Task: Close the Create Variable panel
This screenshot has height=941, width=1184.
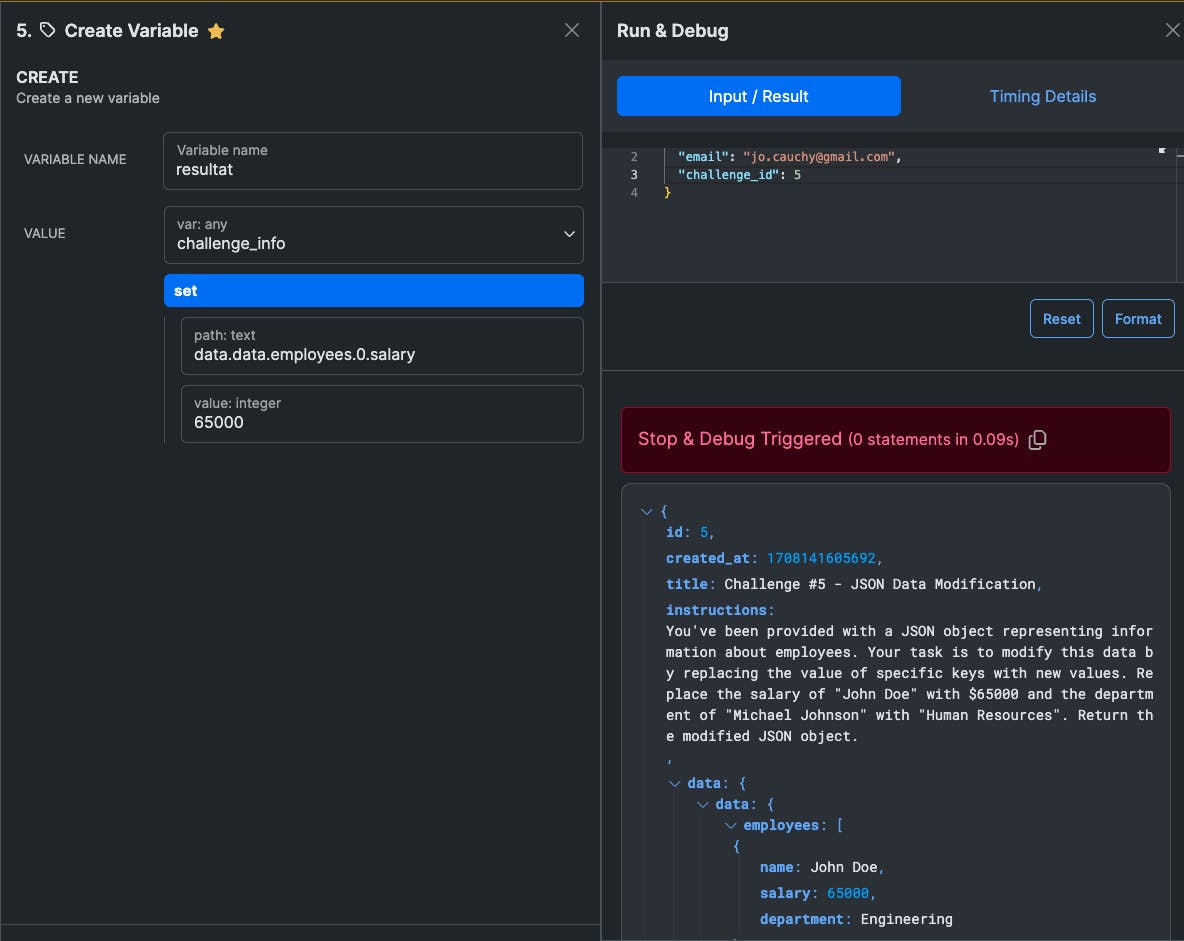Action: (572, 30)
